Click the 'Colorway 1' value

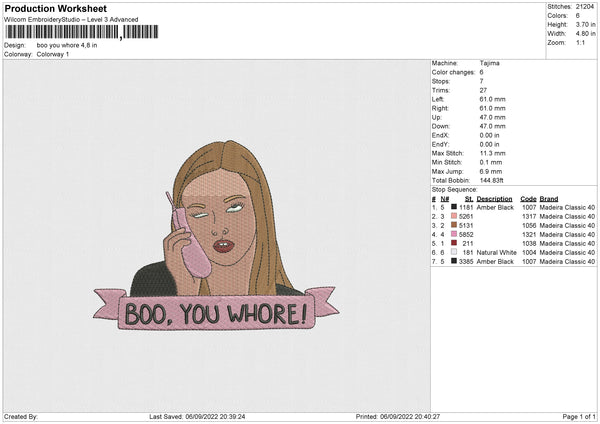53,54
